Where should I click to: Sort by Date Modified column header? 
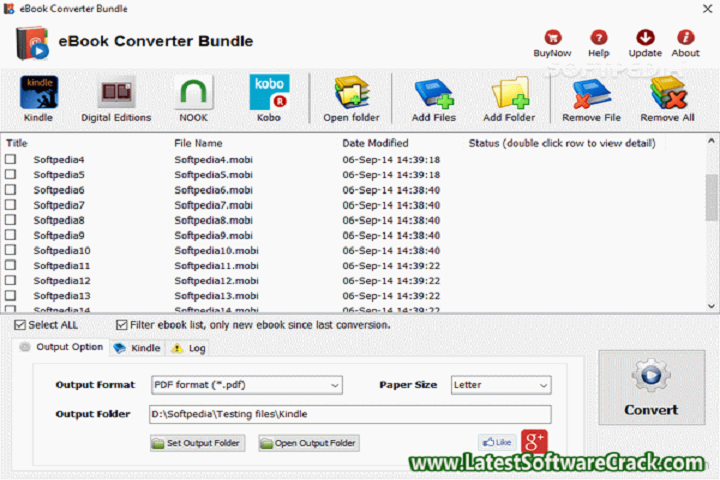click(x=375, y=143)
